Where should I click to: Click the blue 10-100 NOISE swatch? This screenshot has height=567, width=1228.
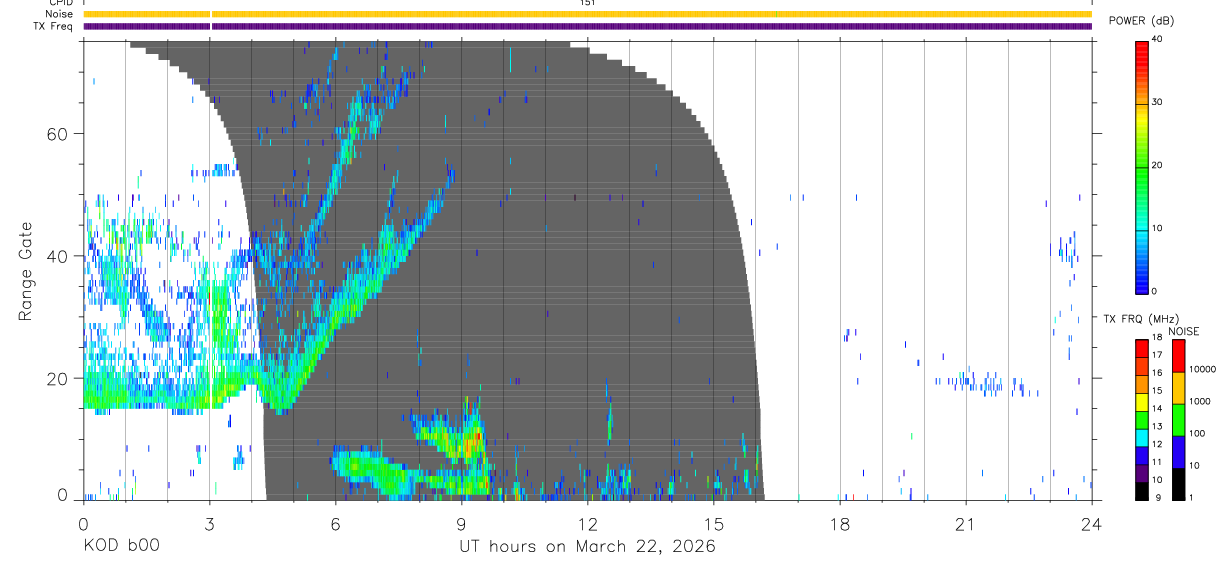click(1179, 452)
